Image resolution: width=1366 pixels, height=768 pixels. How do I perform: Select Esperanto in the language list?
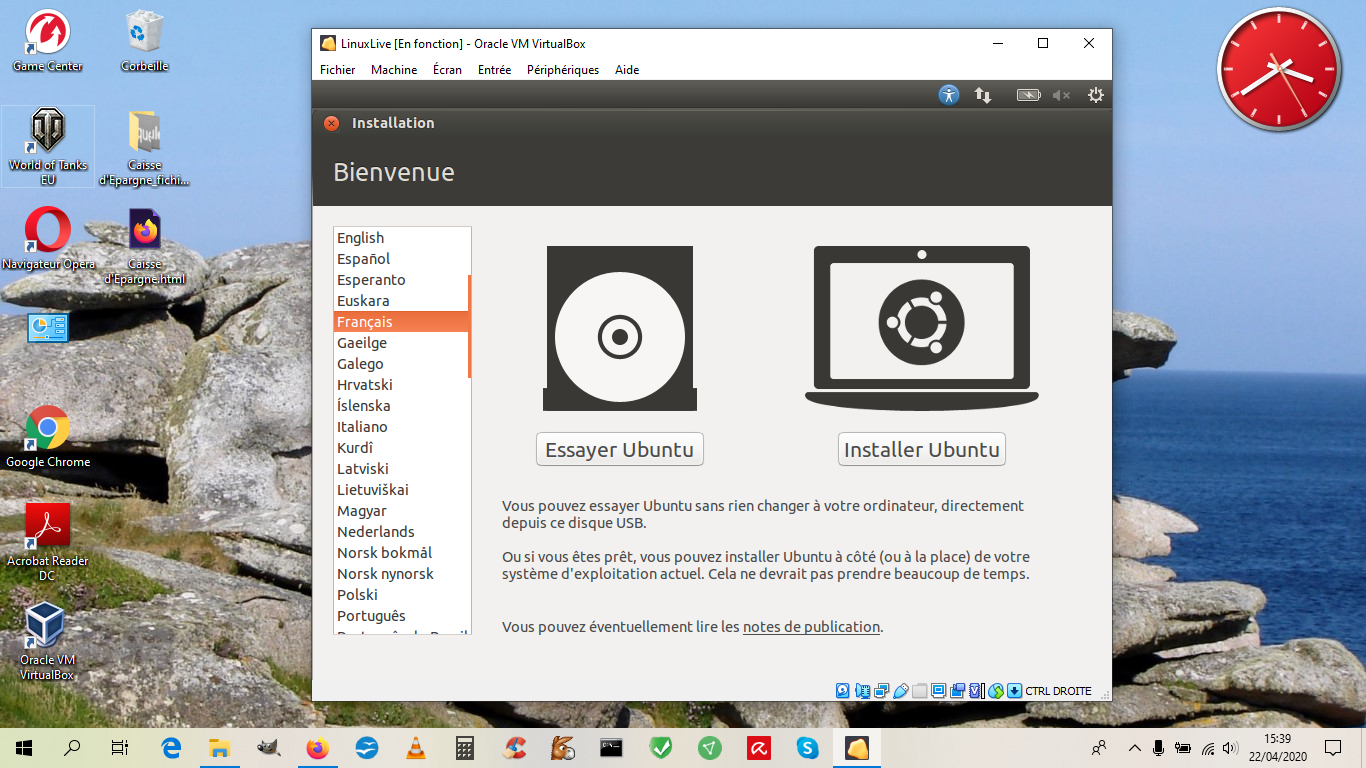tap(401, 280)
